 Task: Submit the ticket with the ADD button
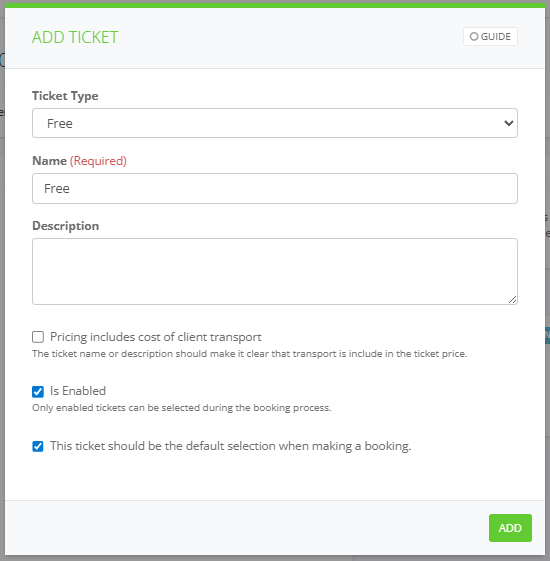coord(510,528)
